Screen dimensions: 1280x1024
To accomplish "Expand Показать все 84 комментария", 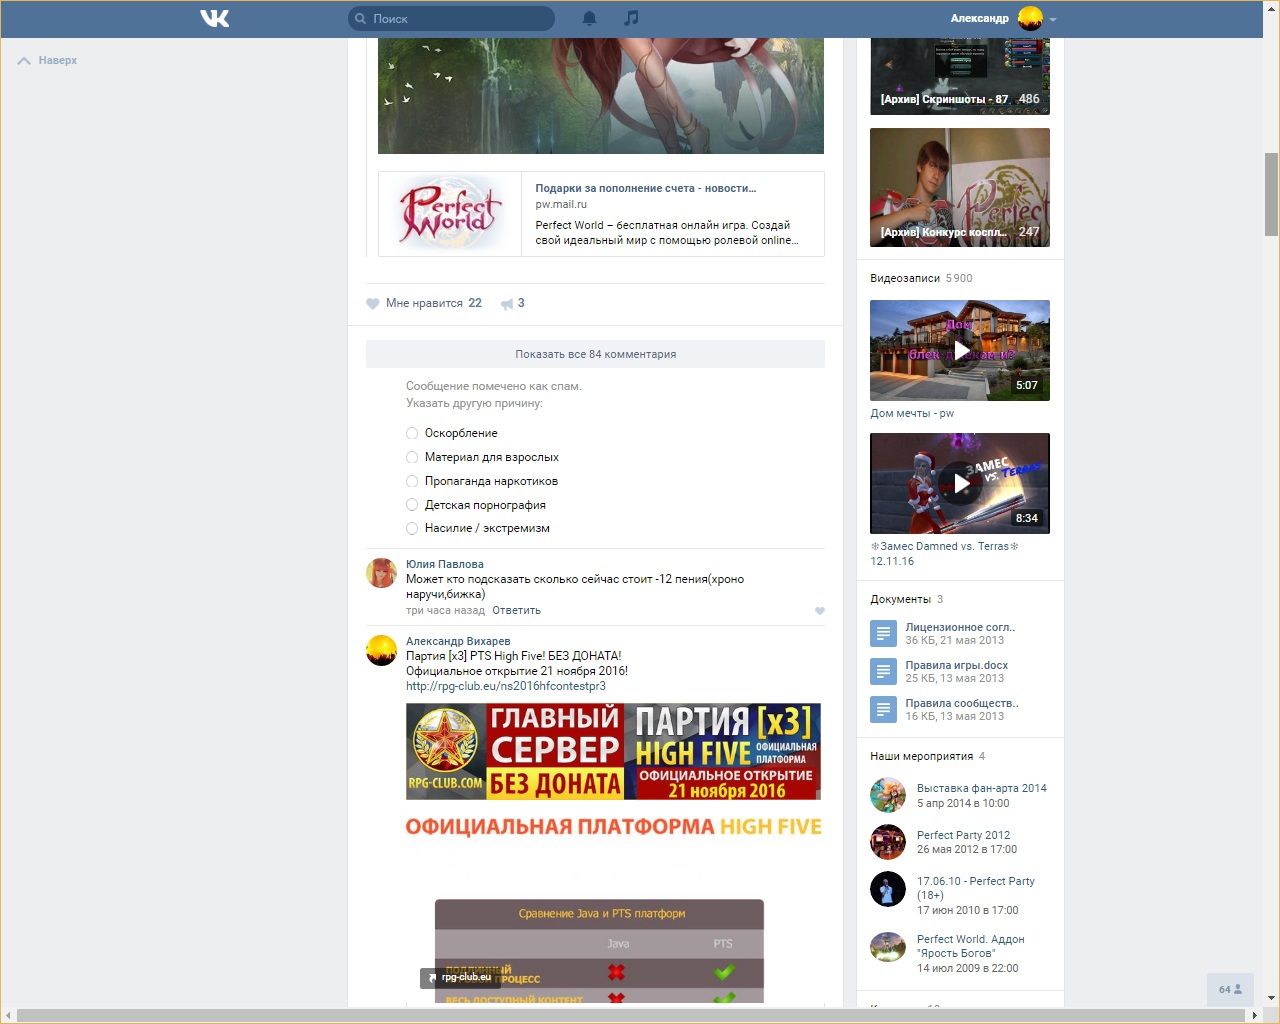I will point(595,354).
